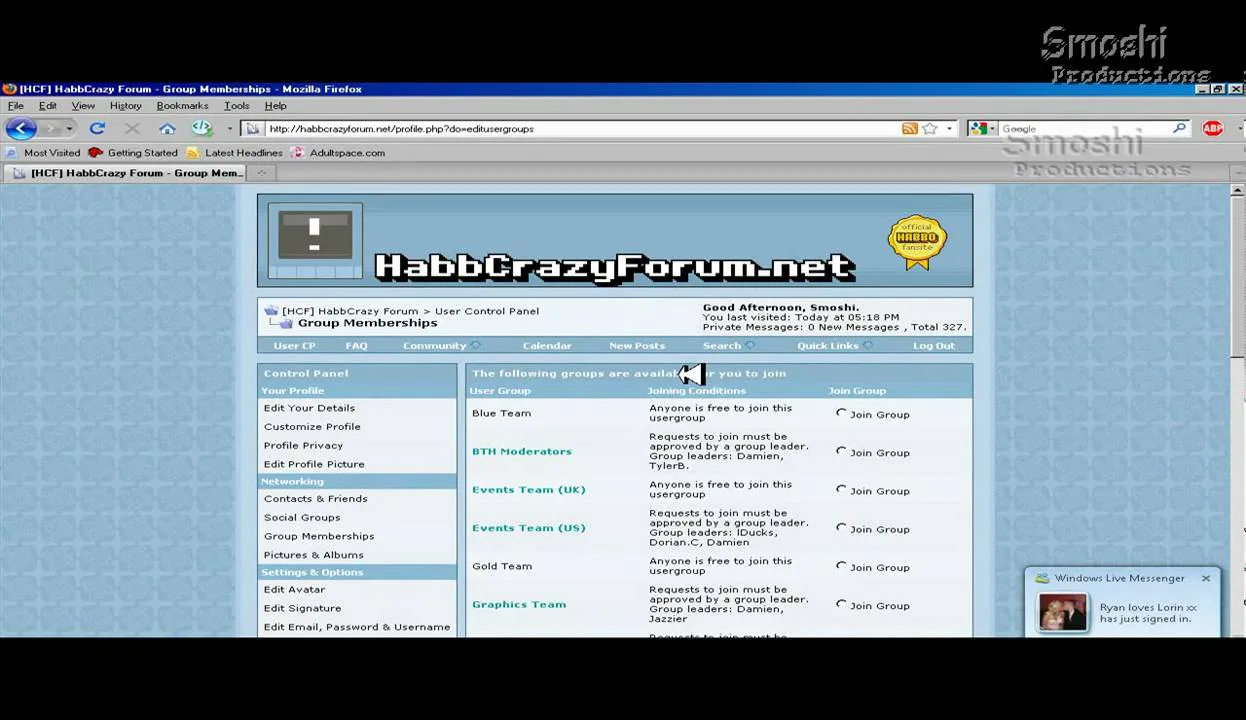Viewport: 1246px width, 720px height.
Task: Open the Edit menu
Action: [x=47, y=106]
